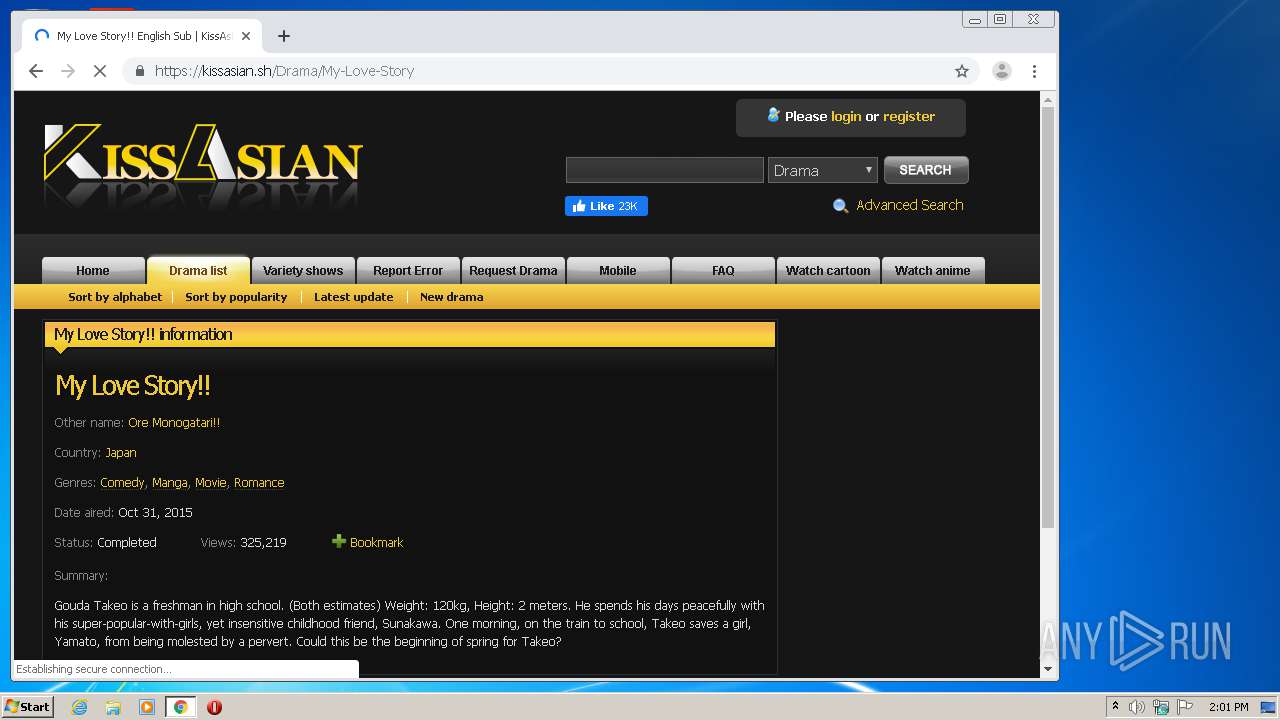The height and width of the screenshot is (720, 1280).
Task: Click the Action Center flag icon
Action: pyautogui.click(x=1185, y=707)
